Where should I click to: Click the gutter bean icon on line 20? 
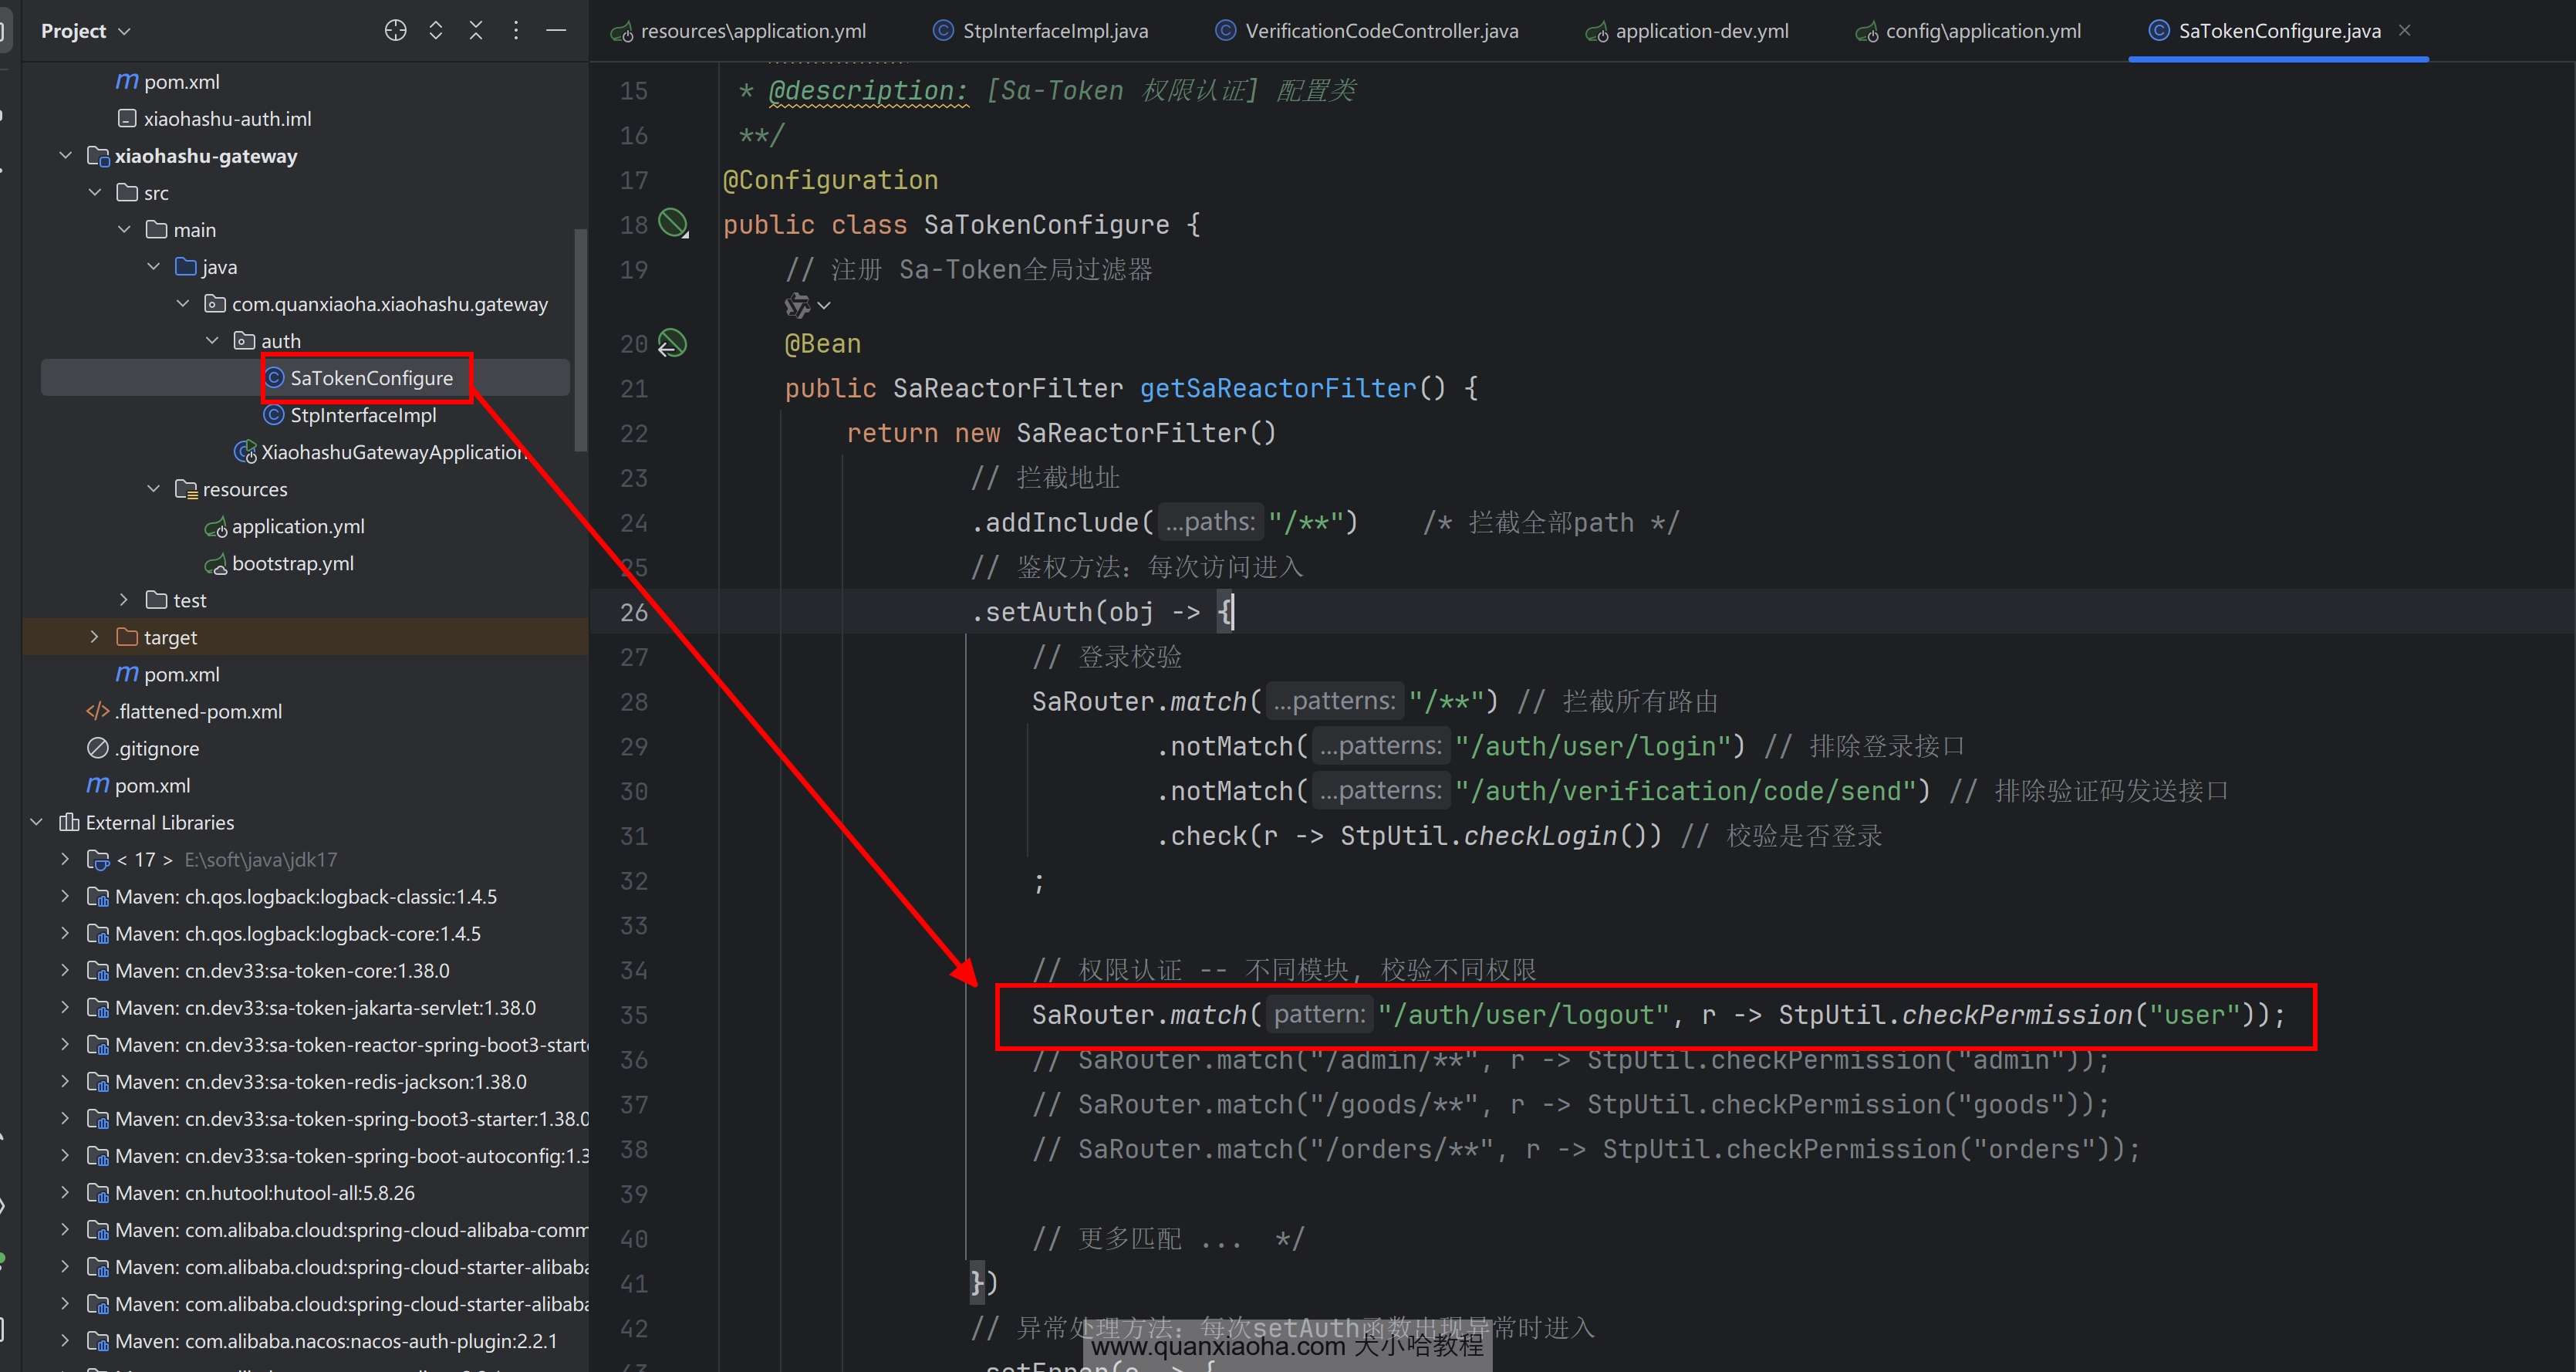[x=672, y=343]
